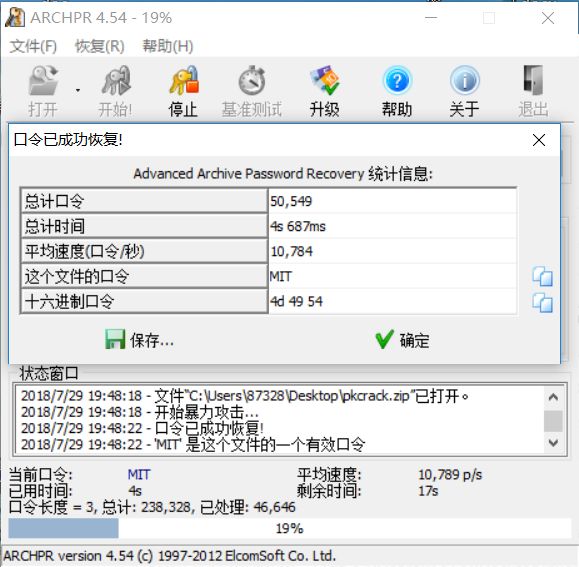The image size is (579, 567).
Task: Open the 恢复(R) menu
Action: coord(100,47)
